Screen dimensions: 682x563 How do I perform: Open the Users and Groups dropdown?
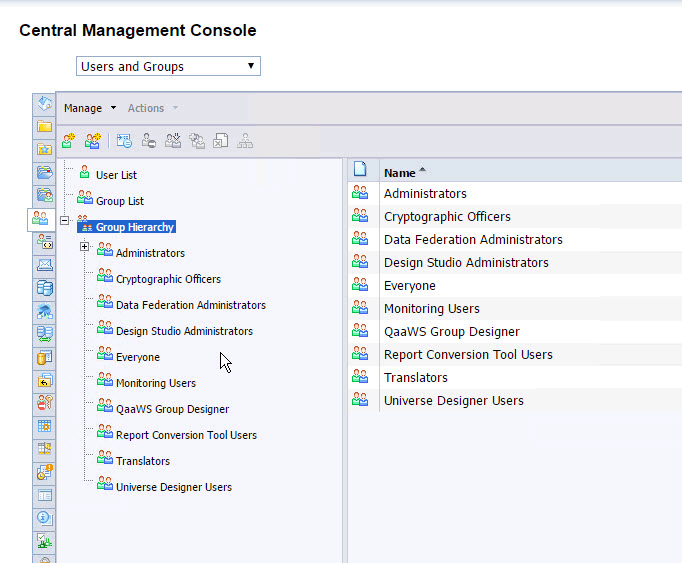coord(168,66)
